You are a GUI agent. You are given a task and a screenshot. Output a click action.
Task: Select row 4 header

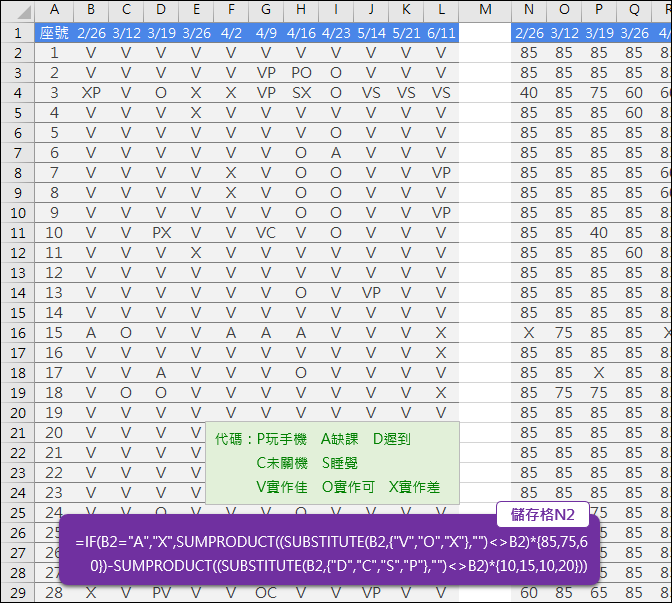(x=18, y=93)
